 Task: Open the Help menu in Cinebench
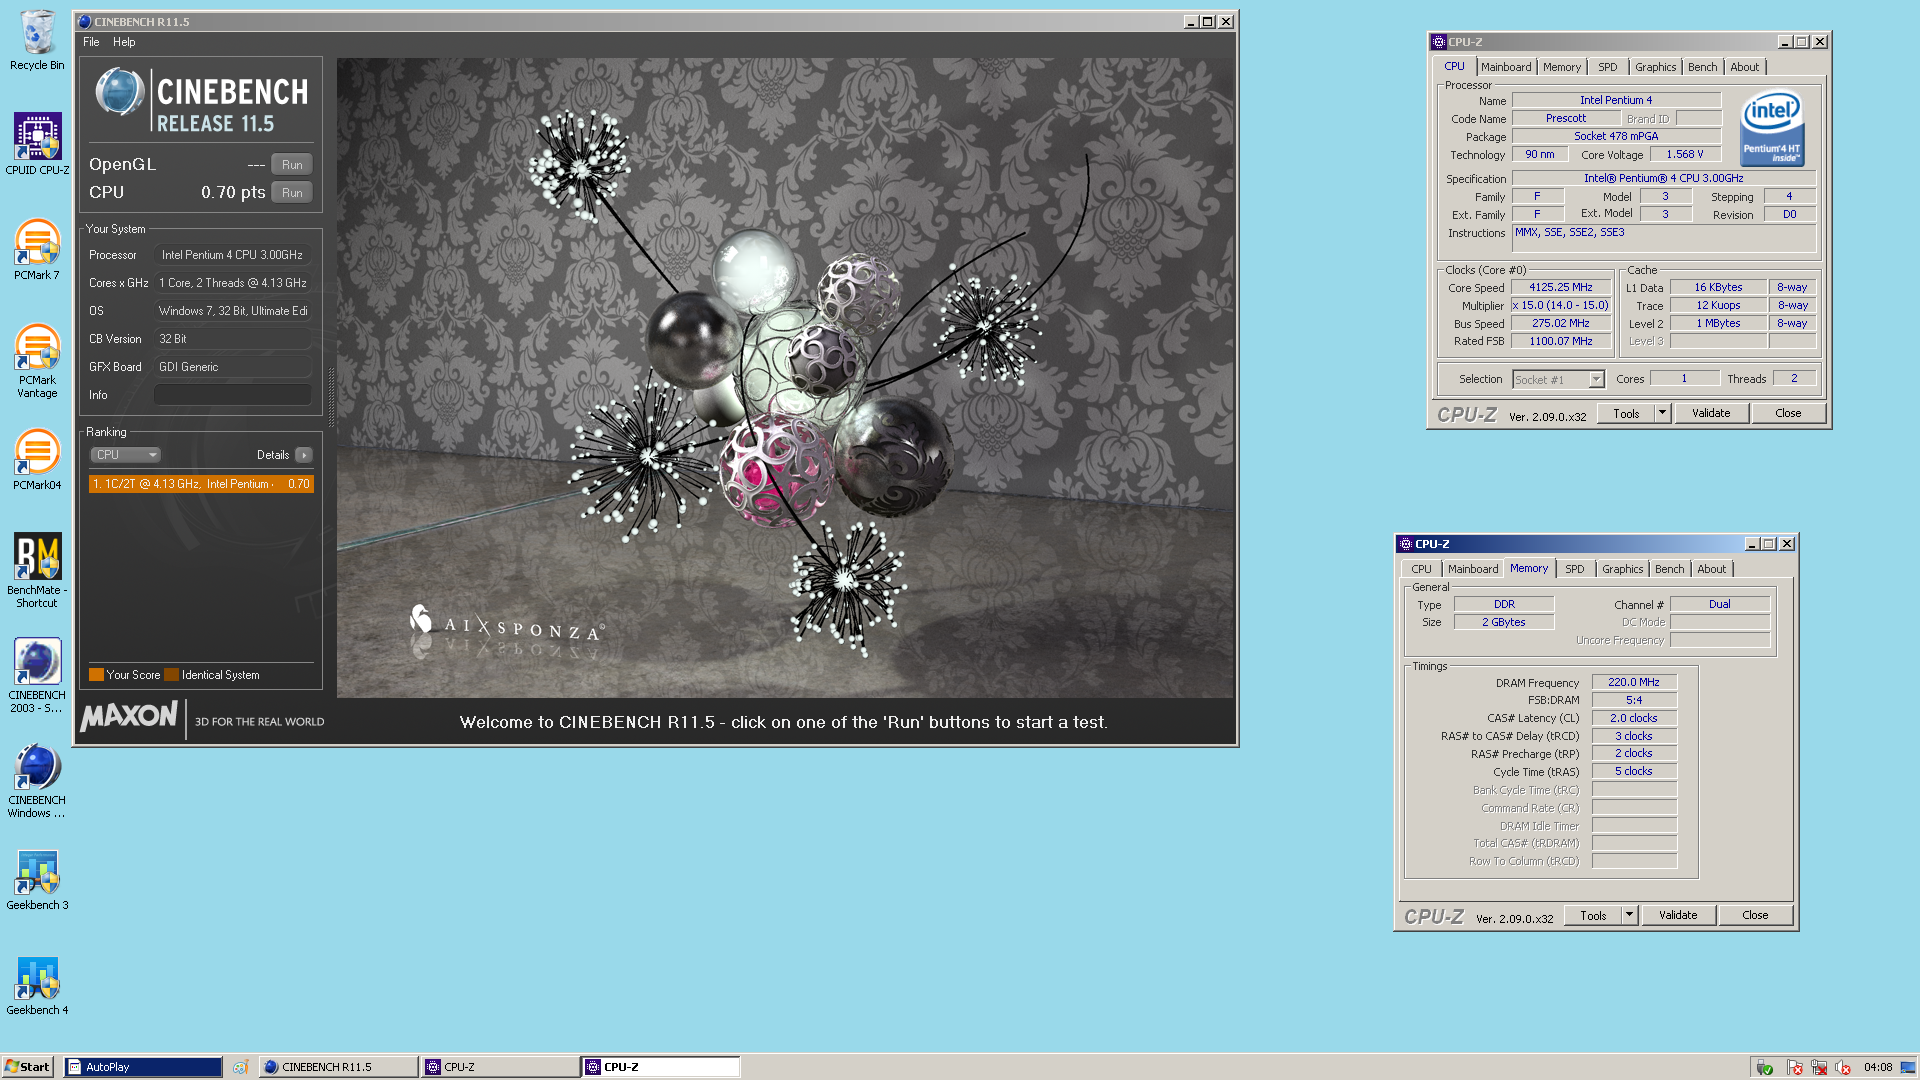click(124, 42)
